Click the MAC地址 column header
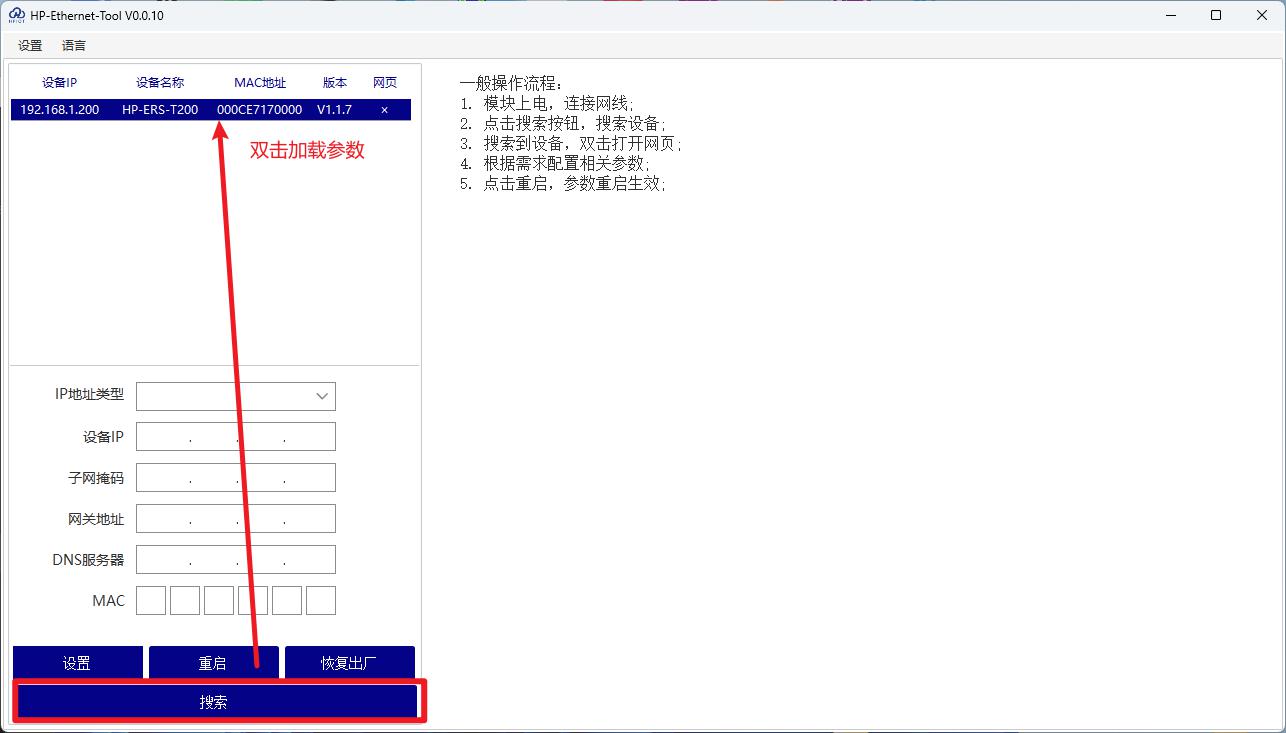The width and height of the screenshot is (1286, 733). (259, 82)
